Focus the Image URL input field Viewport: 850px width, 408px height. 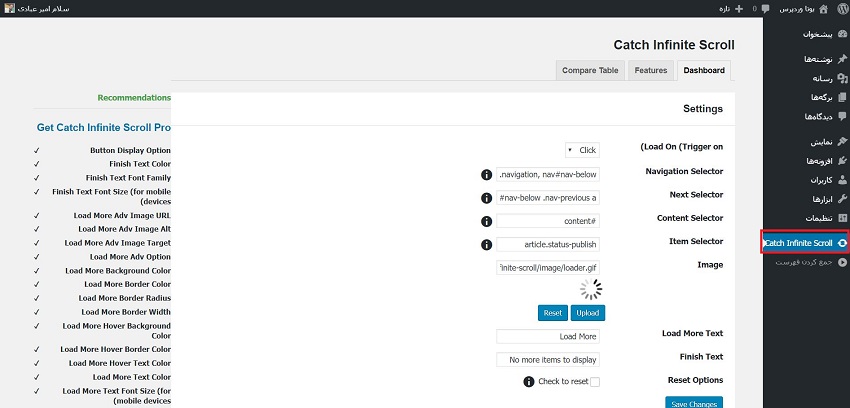tap(548, 268)
